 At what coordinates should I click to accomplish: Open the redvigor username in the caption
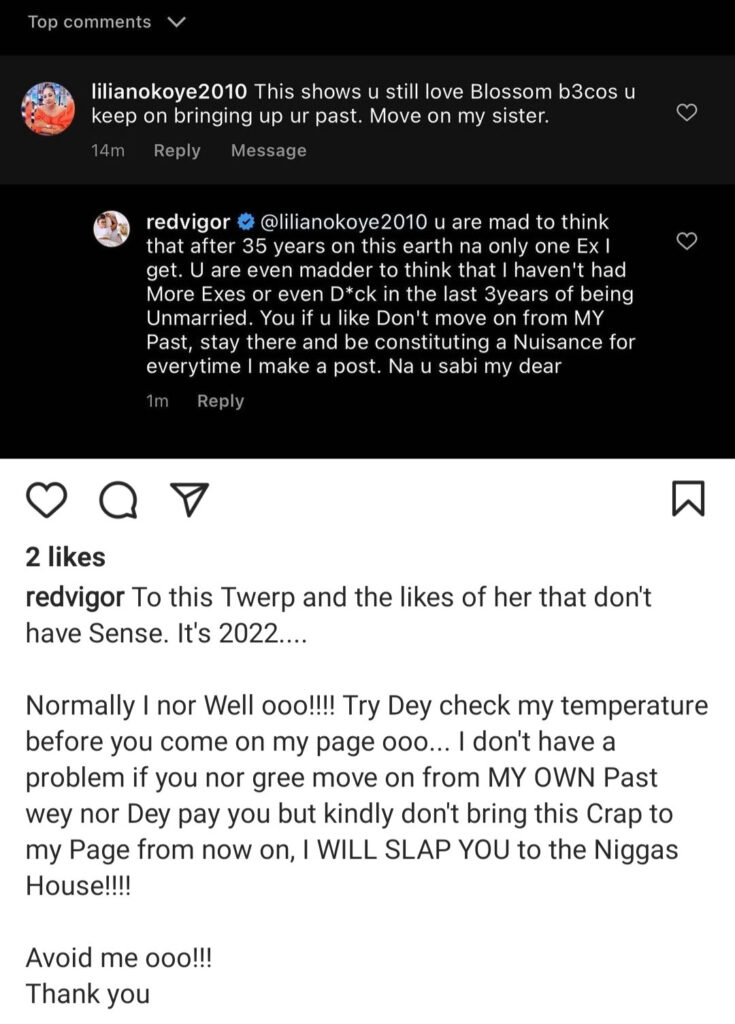click(x=75, y=597)
